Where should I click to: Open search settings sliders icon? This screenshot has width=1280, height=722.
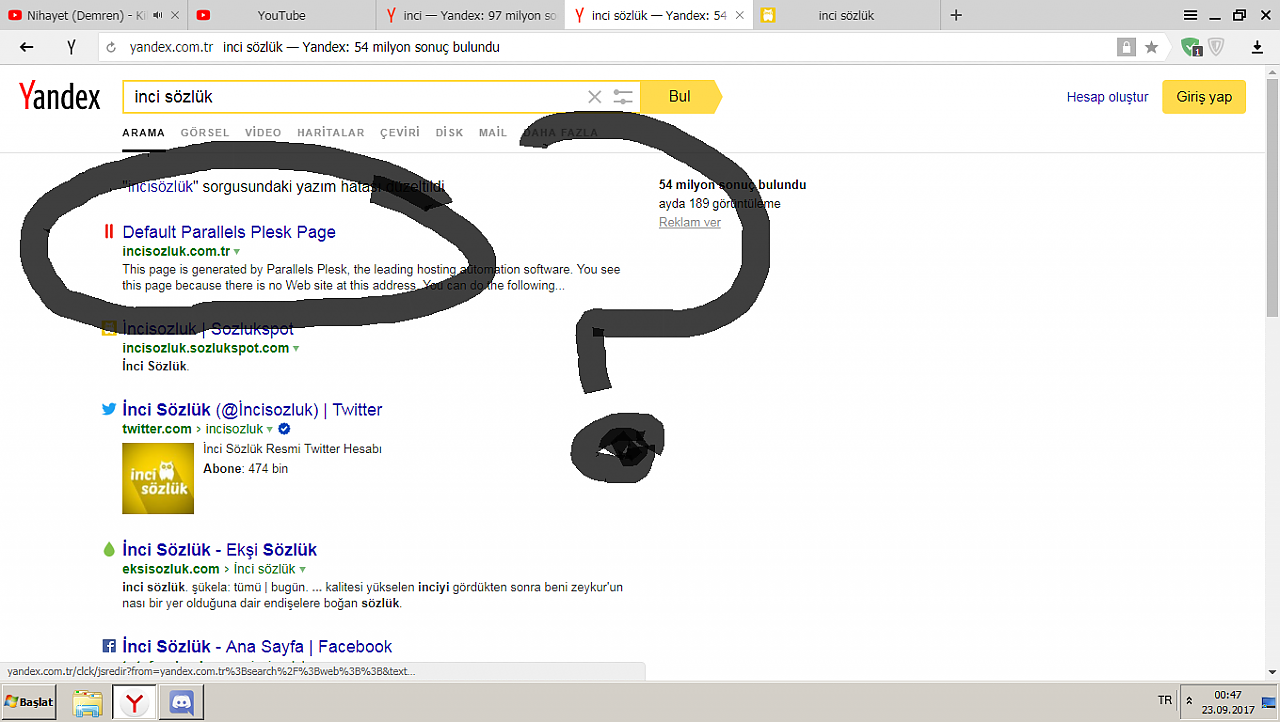click(x=623, y=97)
